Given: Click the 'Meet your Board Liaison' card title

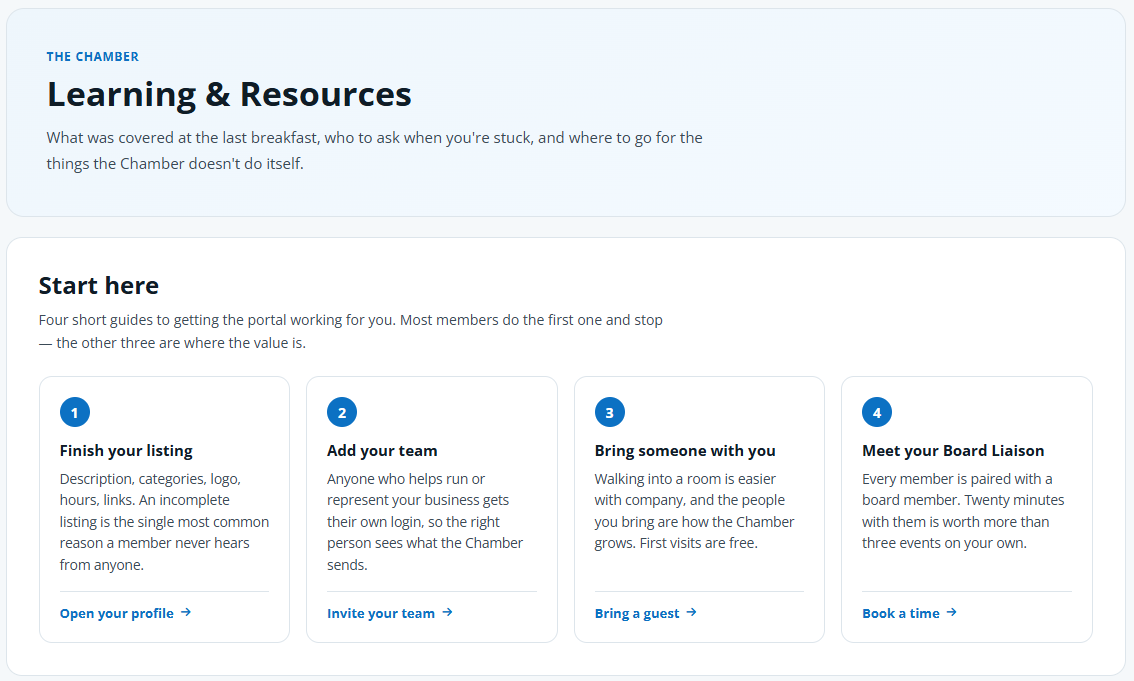Looking at the screenshot, I should (x=953, y=450).
